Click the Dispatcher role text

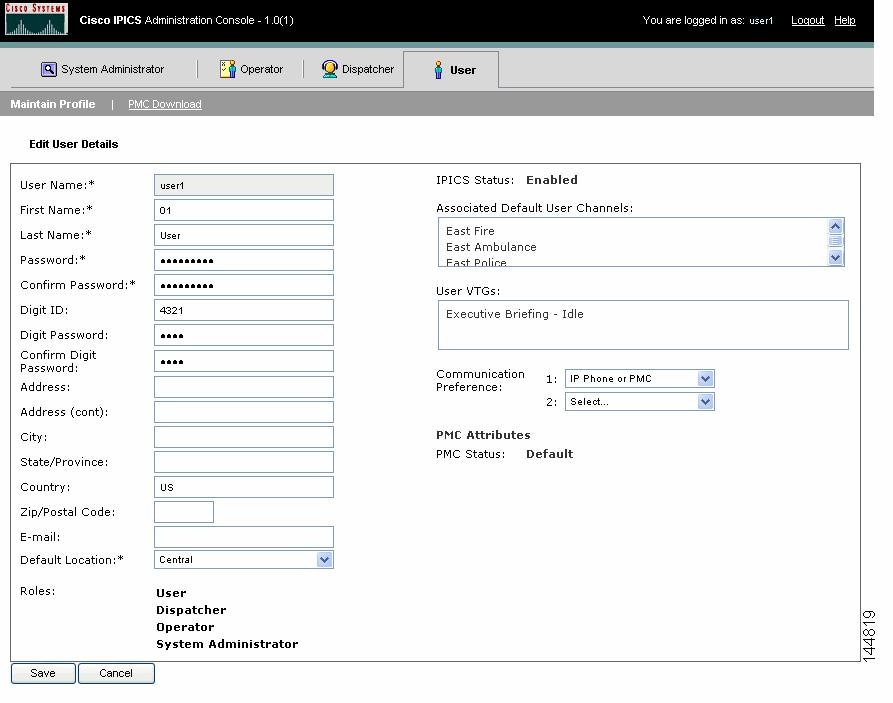coord(191,610)
